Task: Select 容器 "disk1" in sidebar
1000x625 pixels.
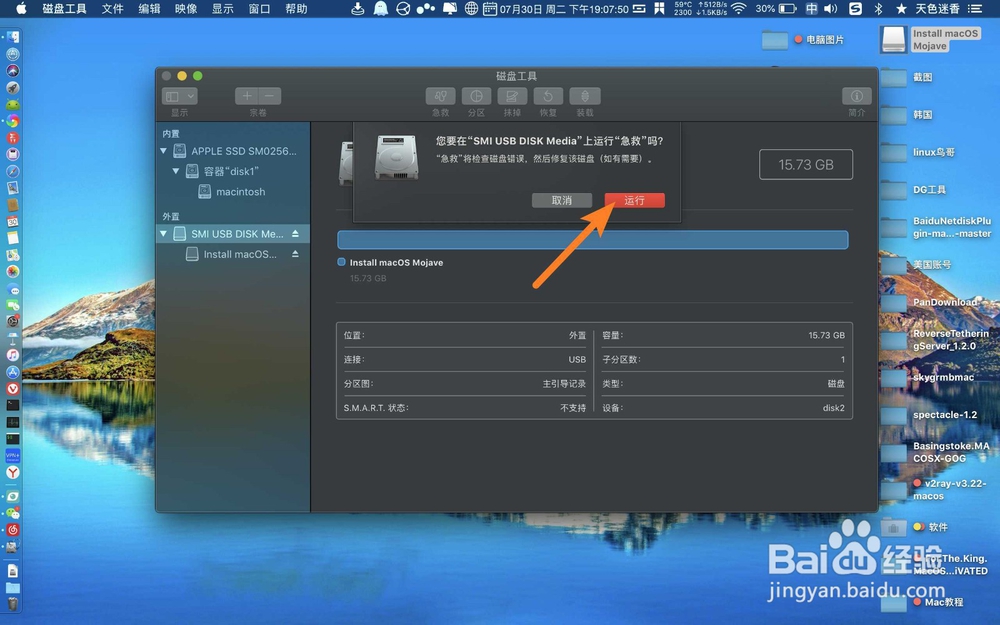Action: pyautogui.click(x=233, y=171)
